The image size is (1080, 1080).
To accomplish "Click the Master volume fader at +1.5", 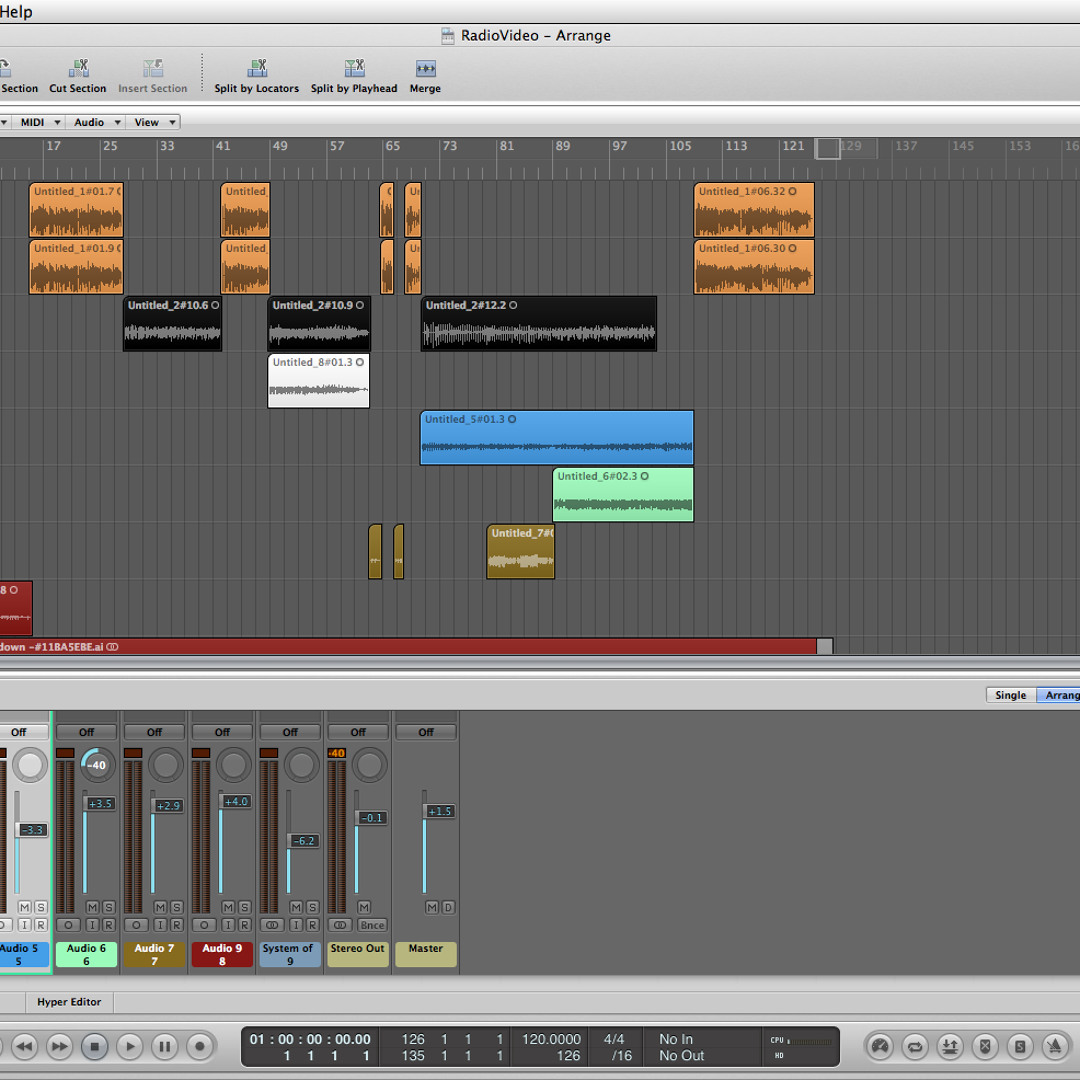I will [x=439, y=811].
